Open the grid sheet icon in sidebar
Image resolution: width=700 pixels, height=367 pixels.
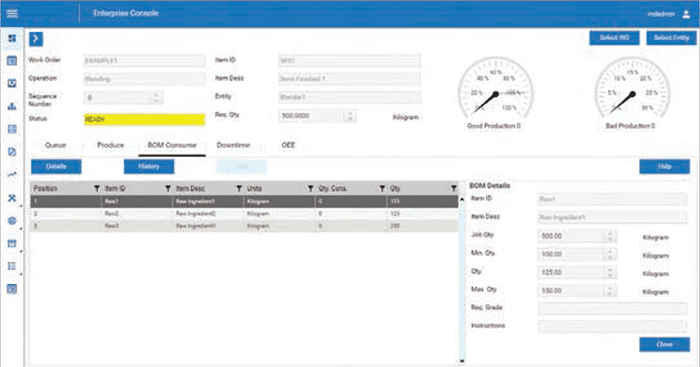tap(12, 129)
